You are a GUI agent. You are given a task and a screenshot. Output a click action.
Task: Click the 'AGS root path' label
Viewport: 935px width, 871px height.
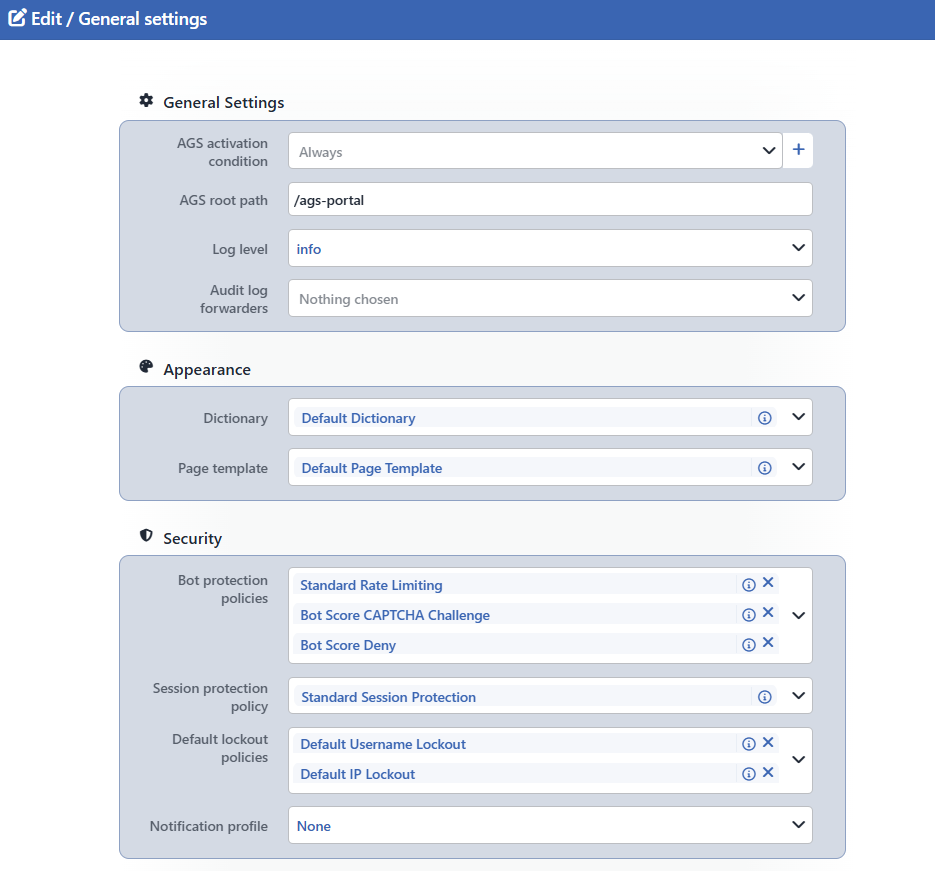click(224, 200)
